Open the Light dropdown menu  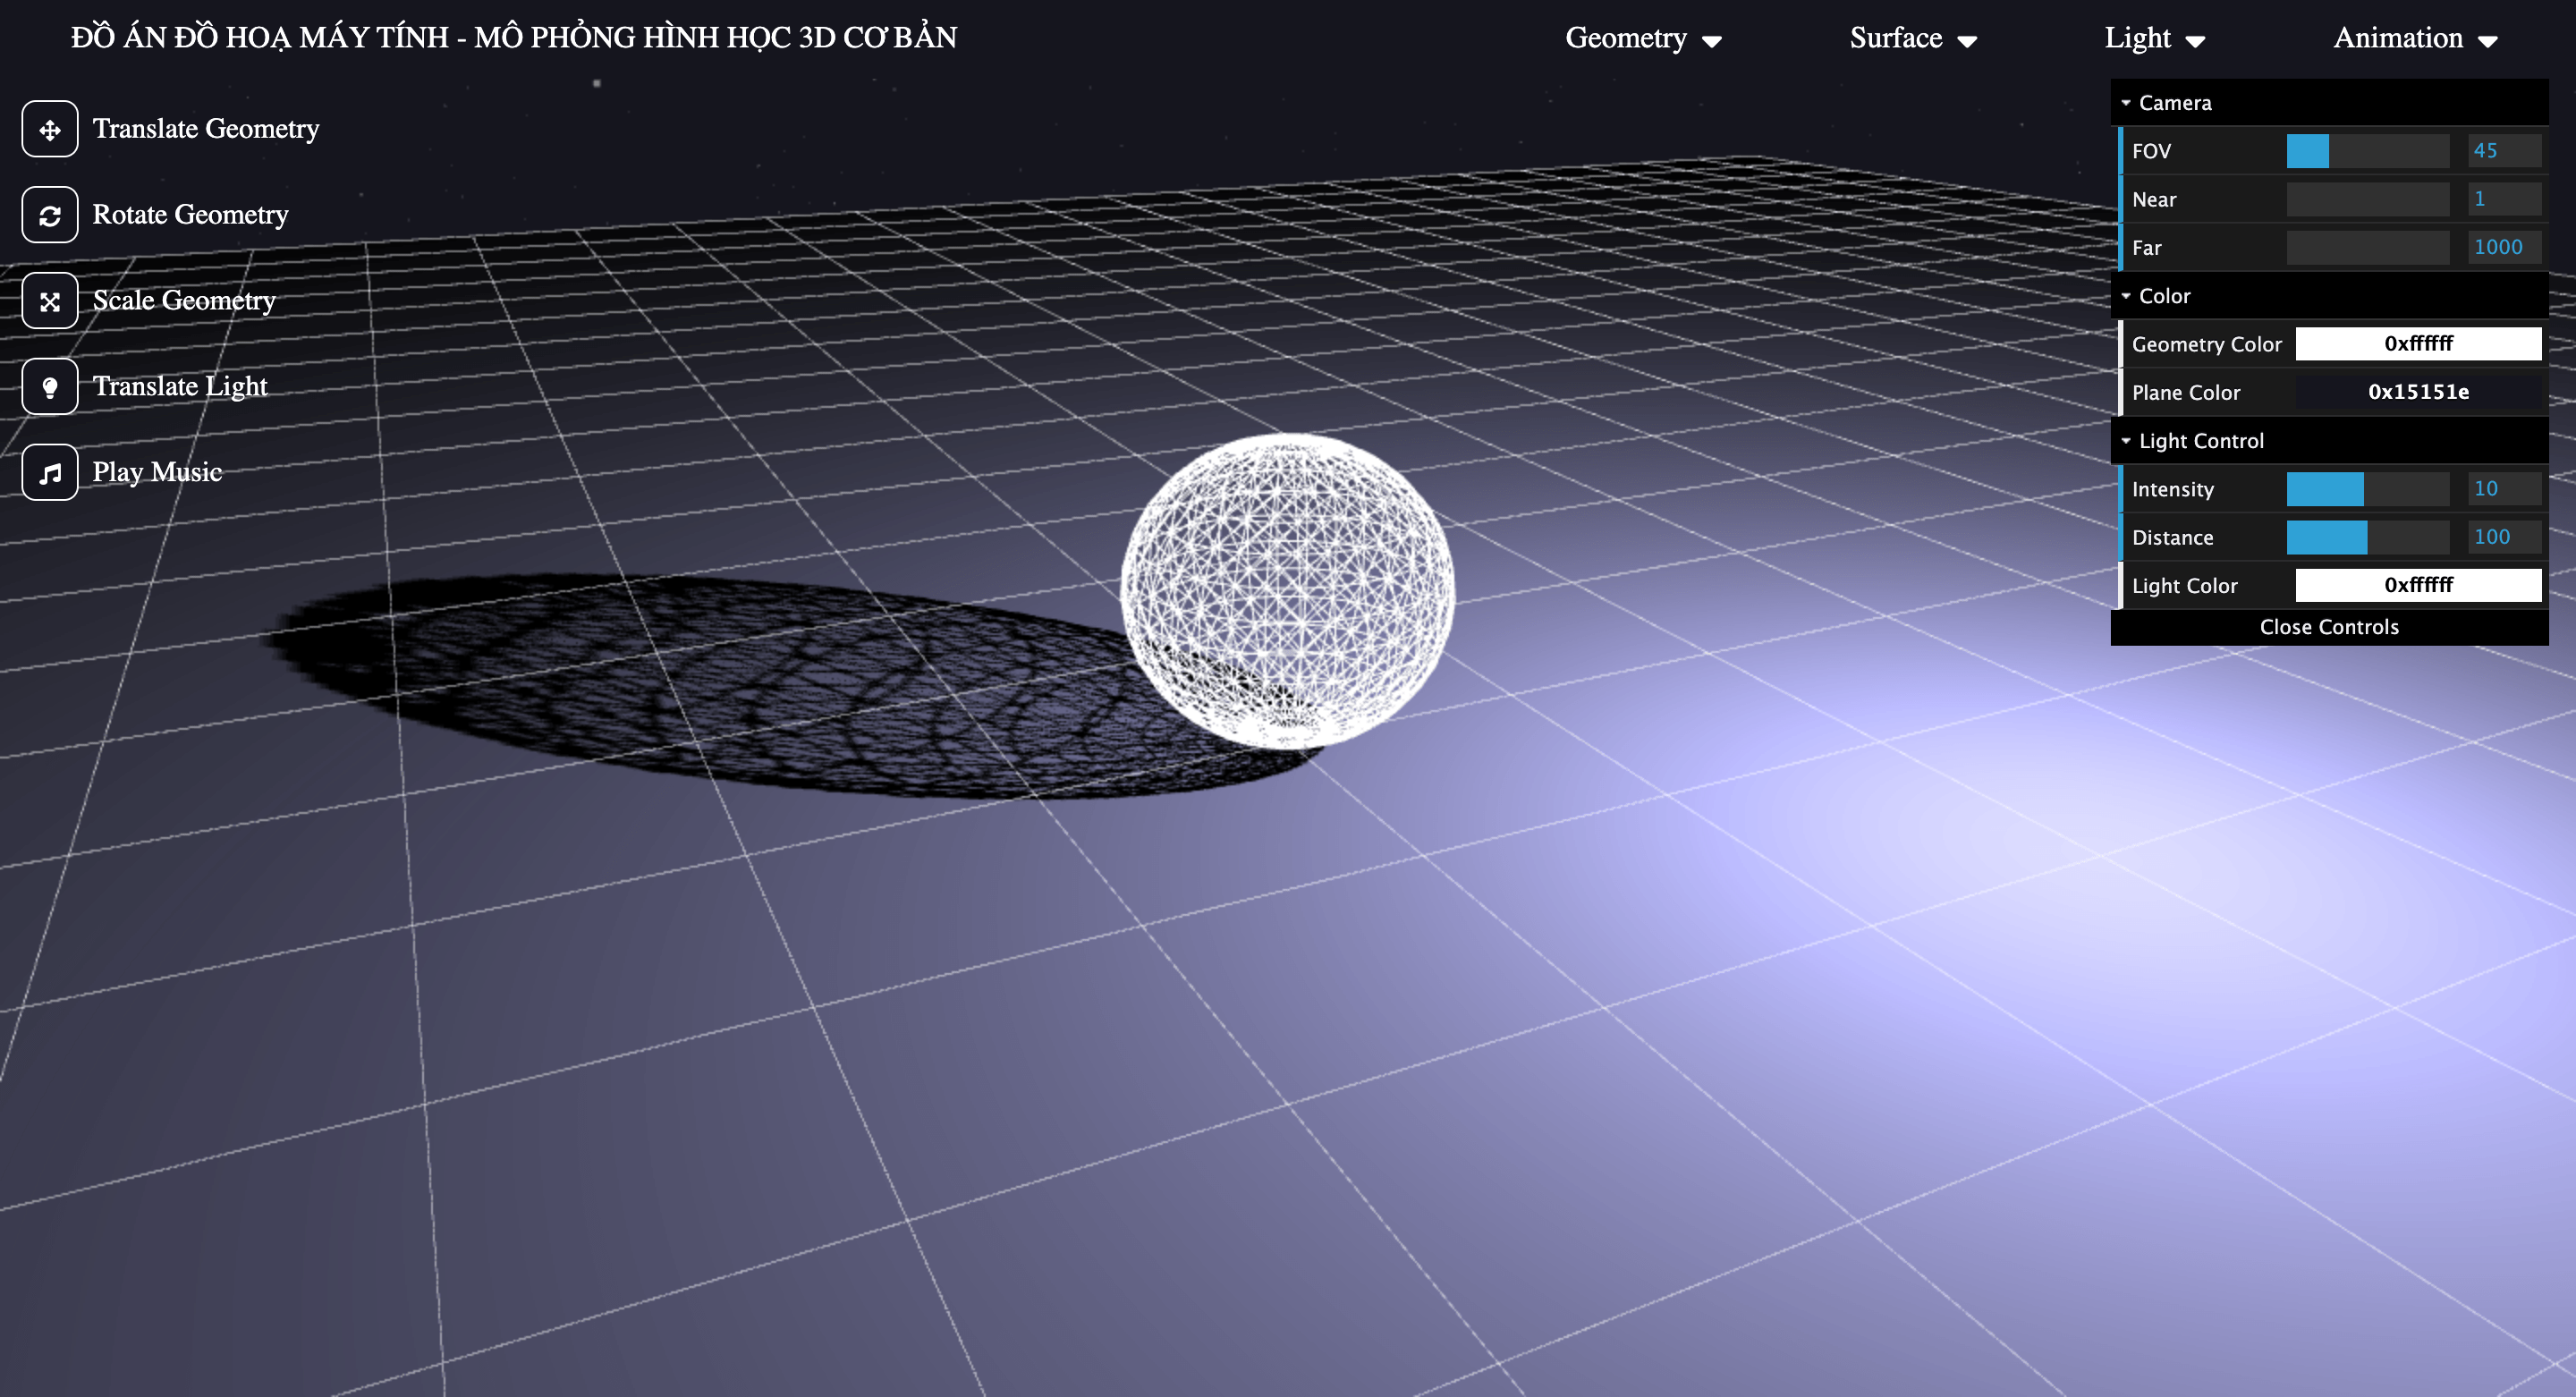click(x=2157, y=38)
